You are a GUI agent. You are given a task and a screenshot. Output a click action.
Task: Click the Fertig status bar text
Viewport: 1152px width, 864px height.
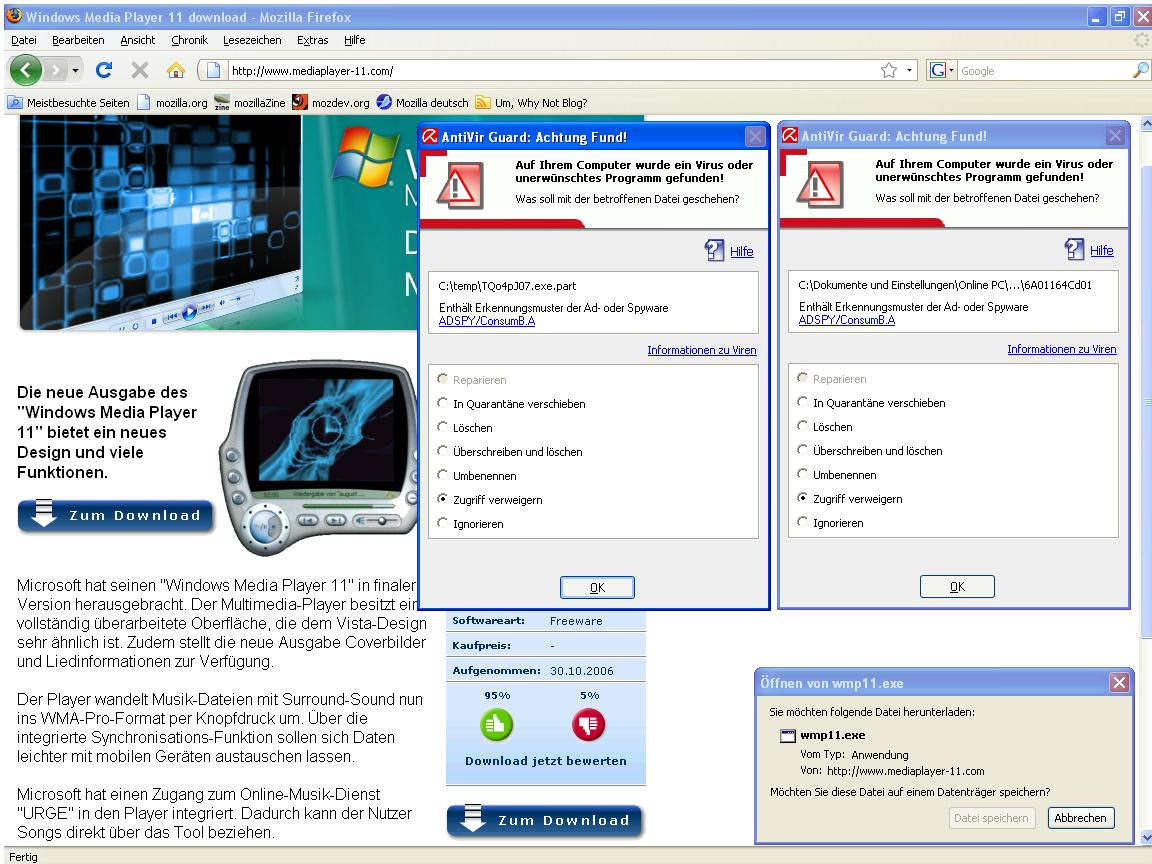tap(23, 857)
